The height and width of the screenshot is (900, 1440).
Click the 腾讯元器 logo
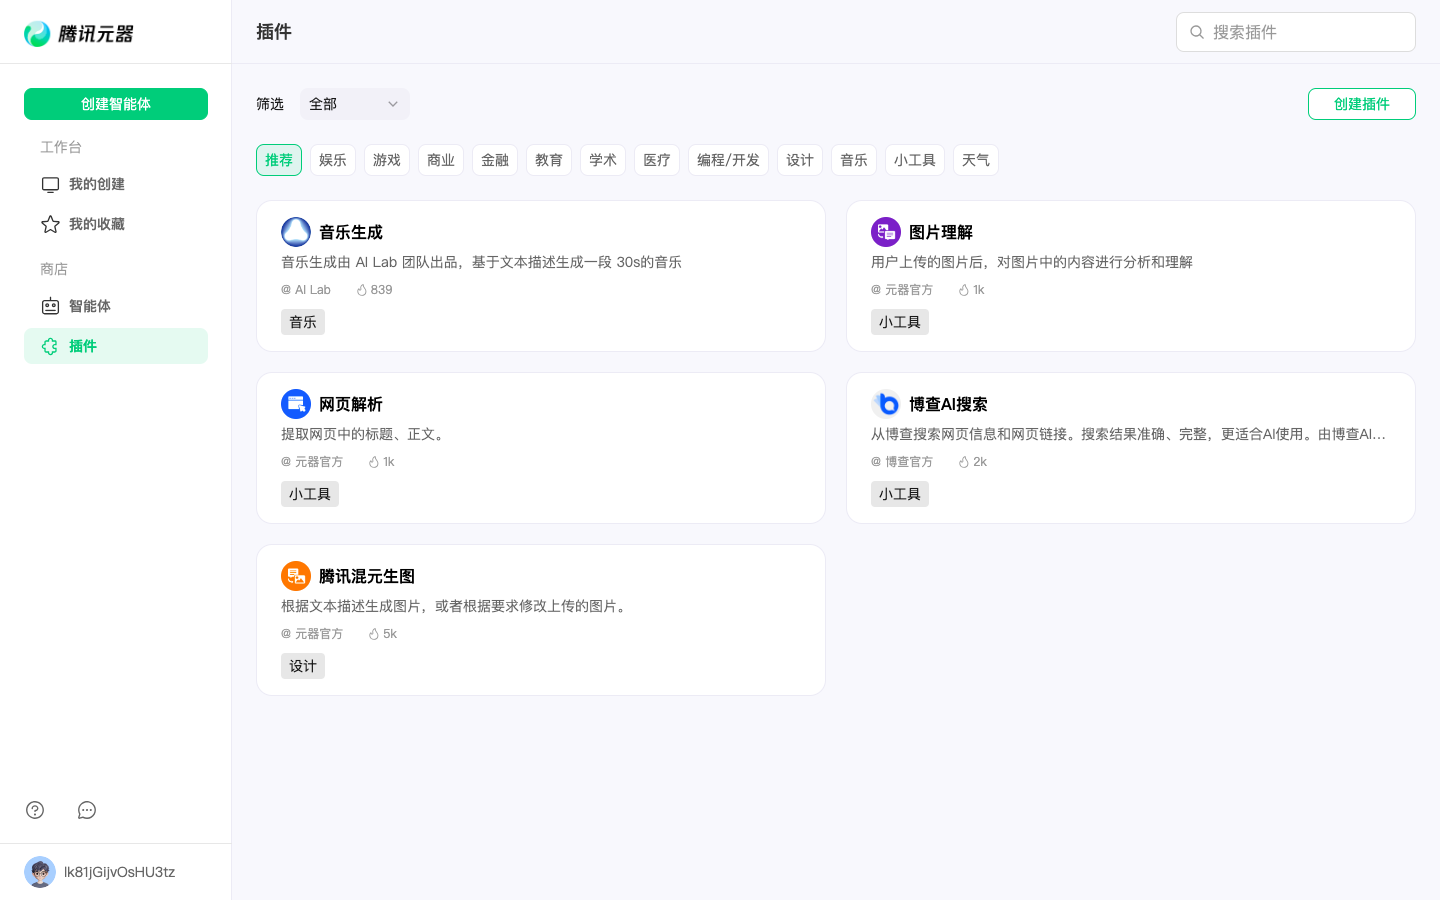[x=78, y=32]
